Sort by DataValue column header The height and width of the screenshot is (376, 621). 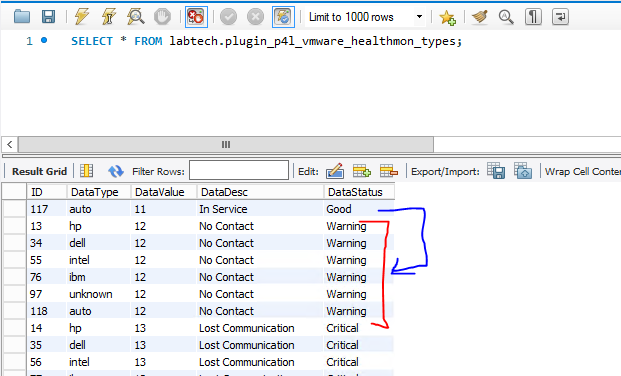click(x=164, y=192)
